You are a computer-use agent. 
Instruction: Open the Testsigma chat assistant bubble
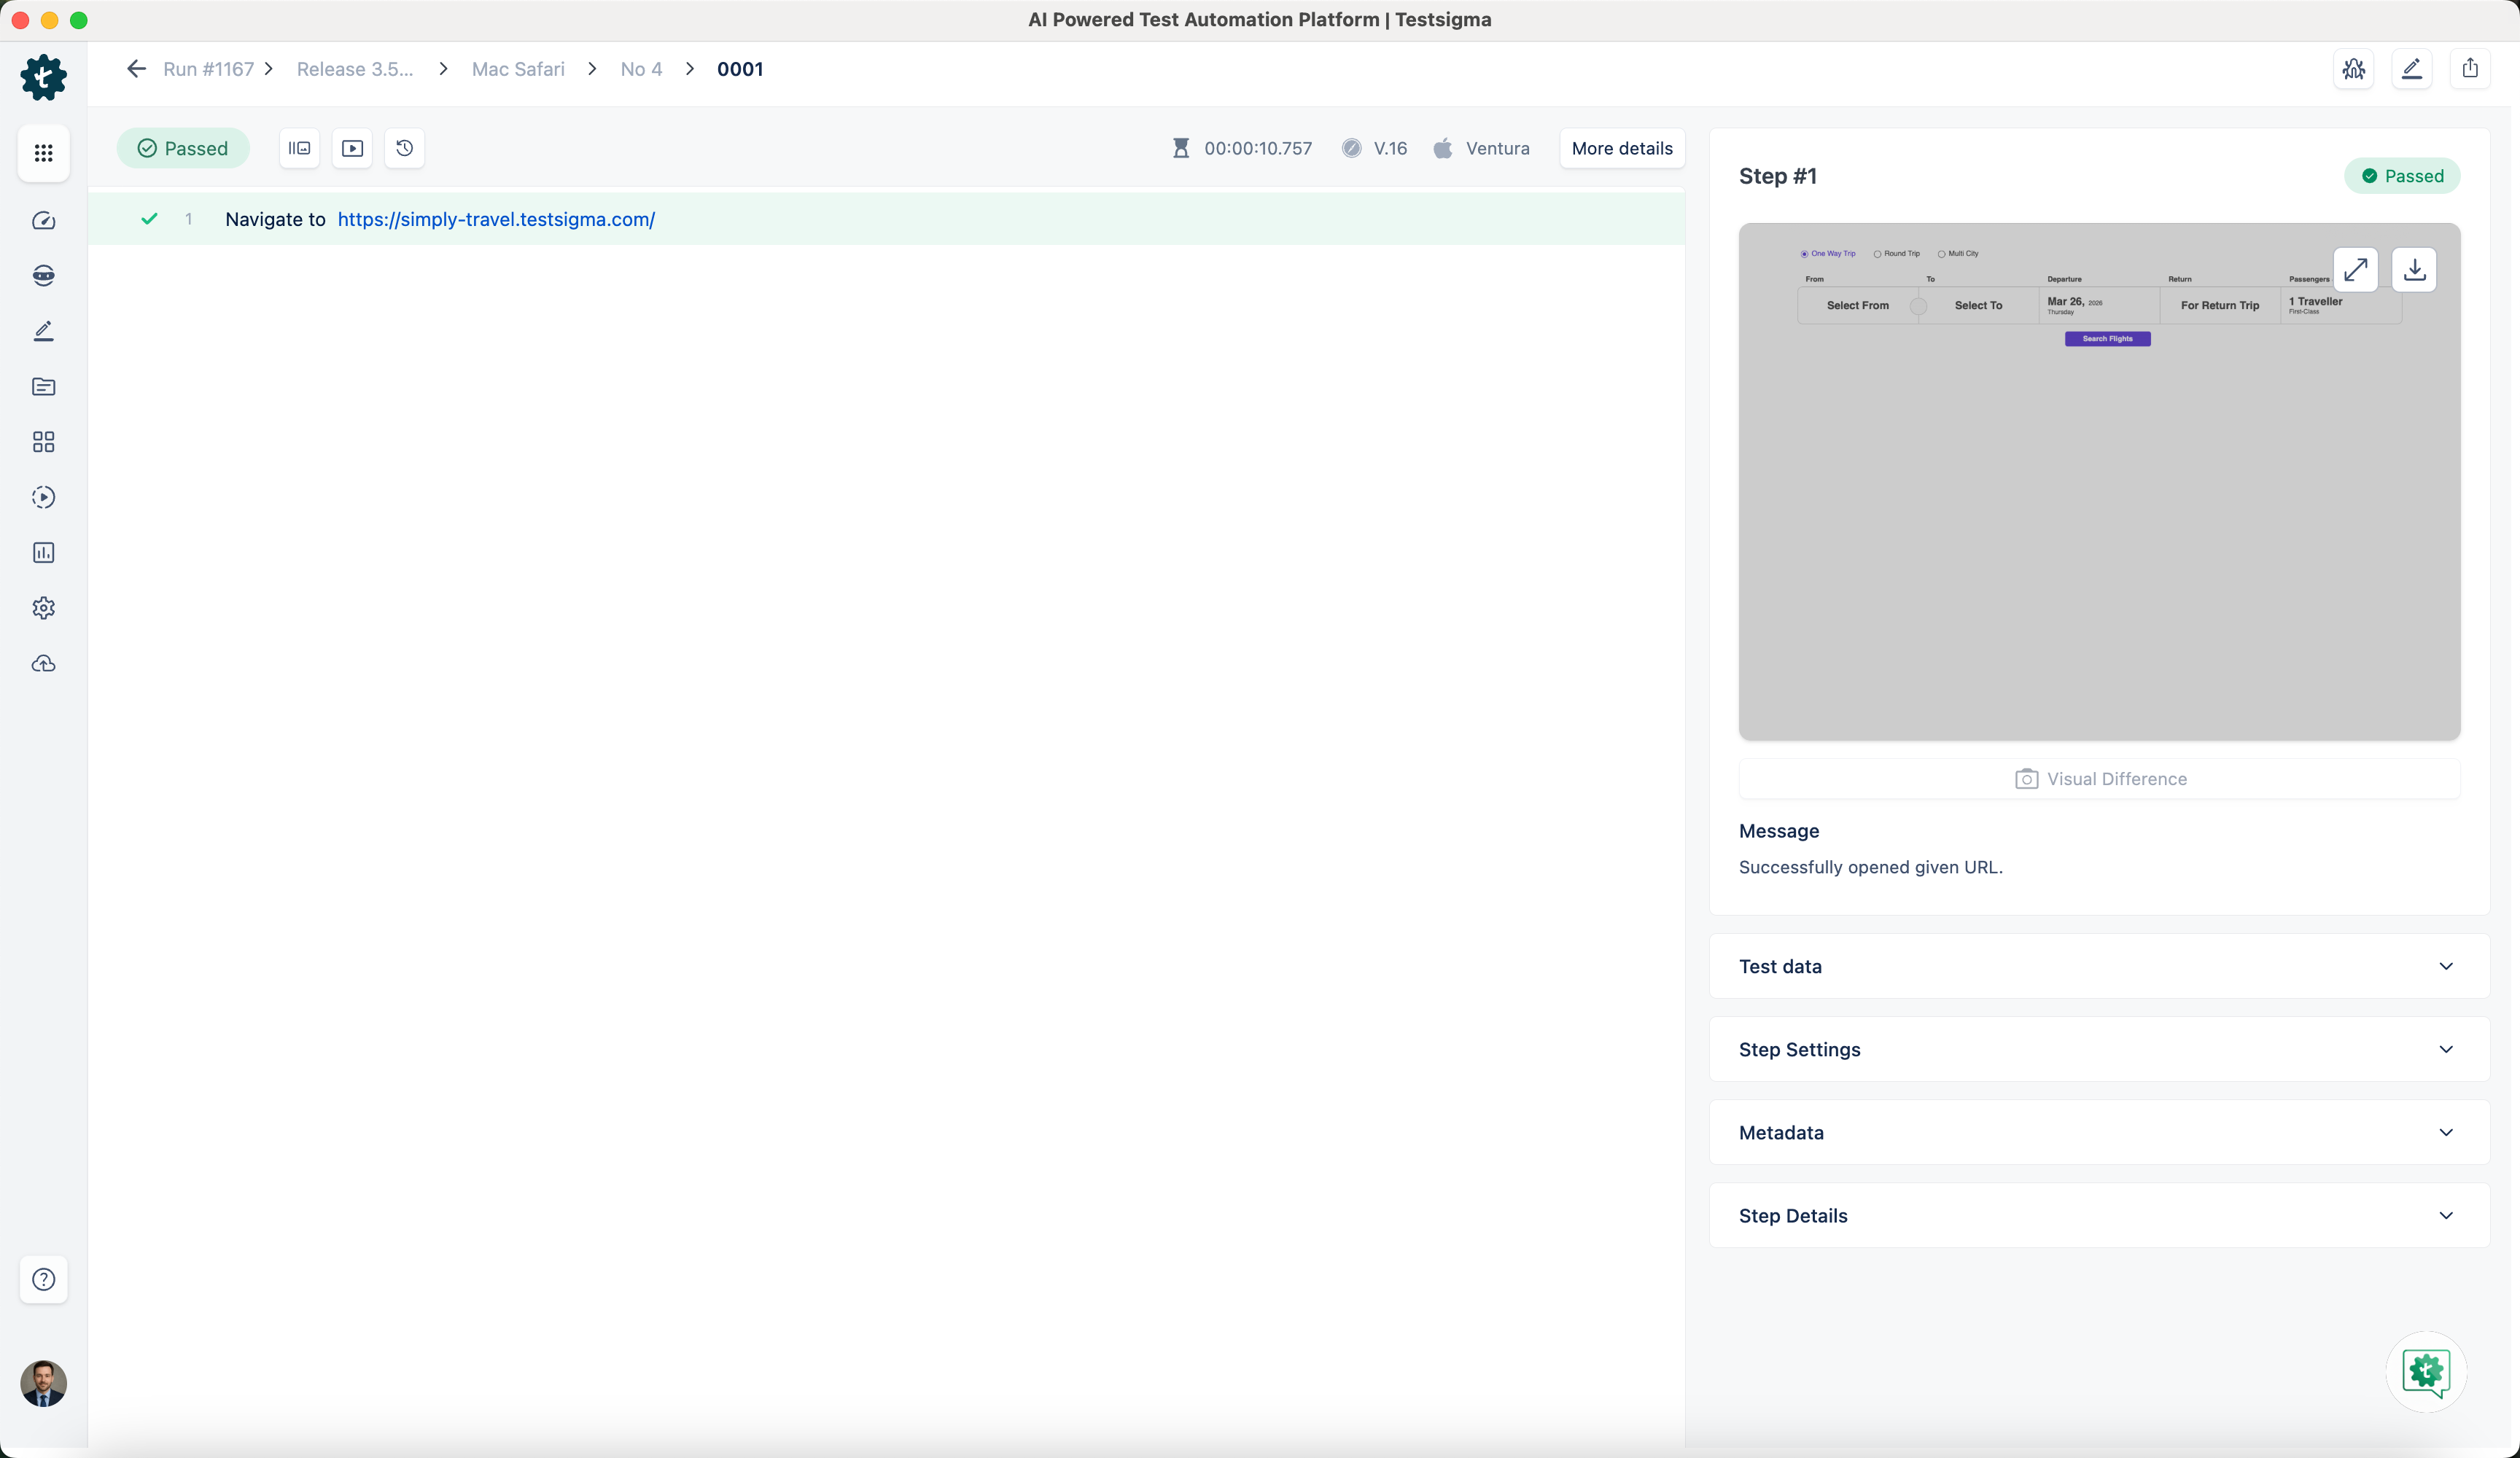[2426, 1371]
